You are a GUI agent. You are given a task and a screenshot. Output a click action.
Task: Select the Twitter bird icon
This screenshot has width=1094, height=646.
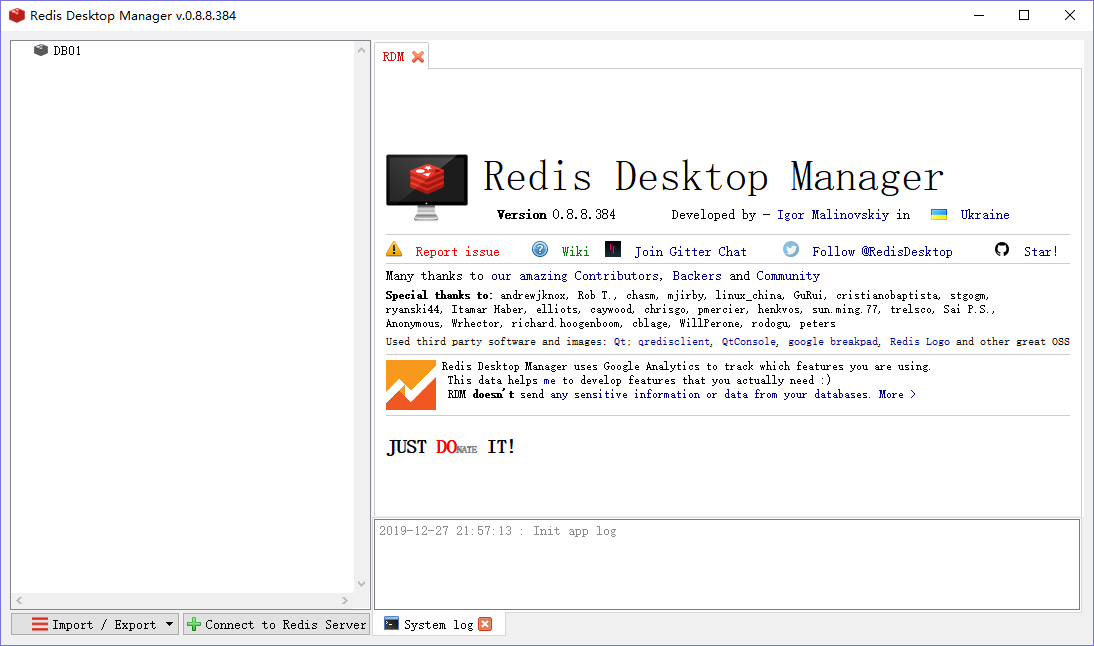[790, 250]
